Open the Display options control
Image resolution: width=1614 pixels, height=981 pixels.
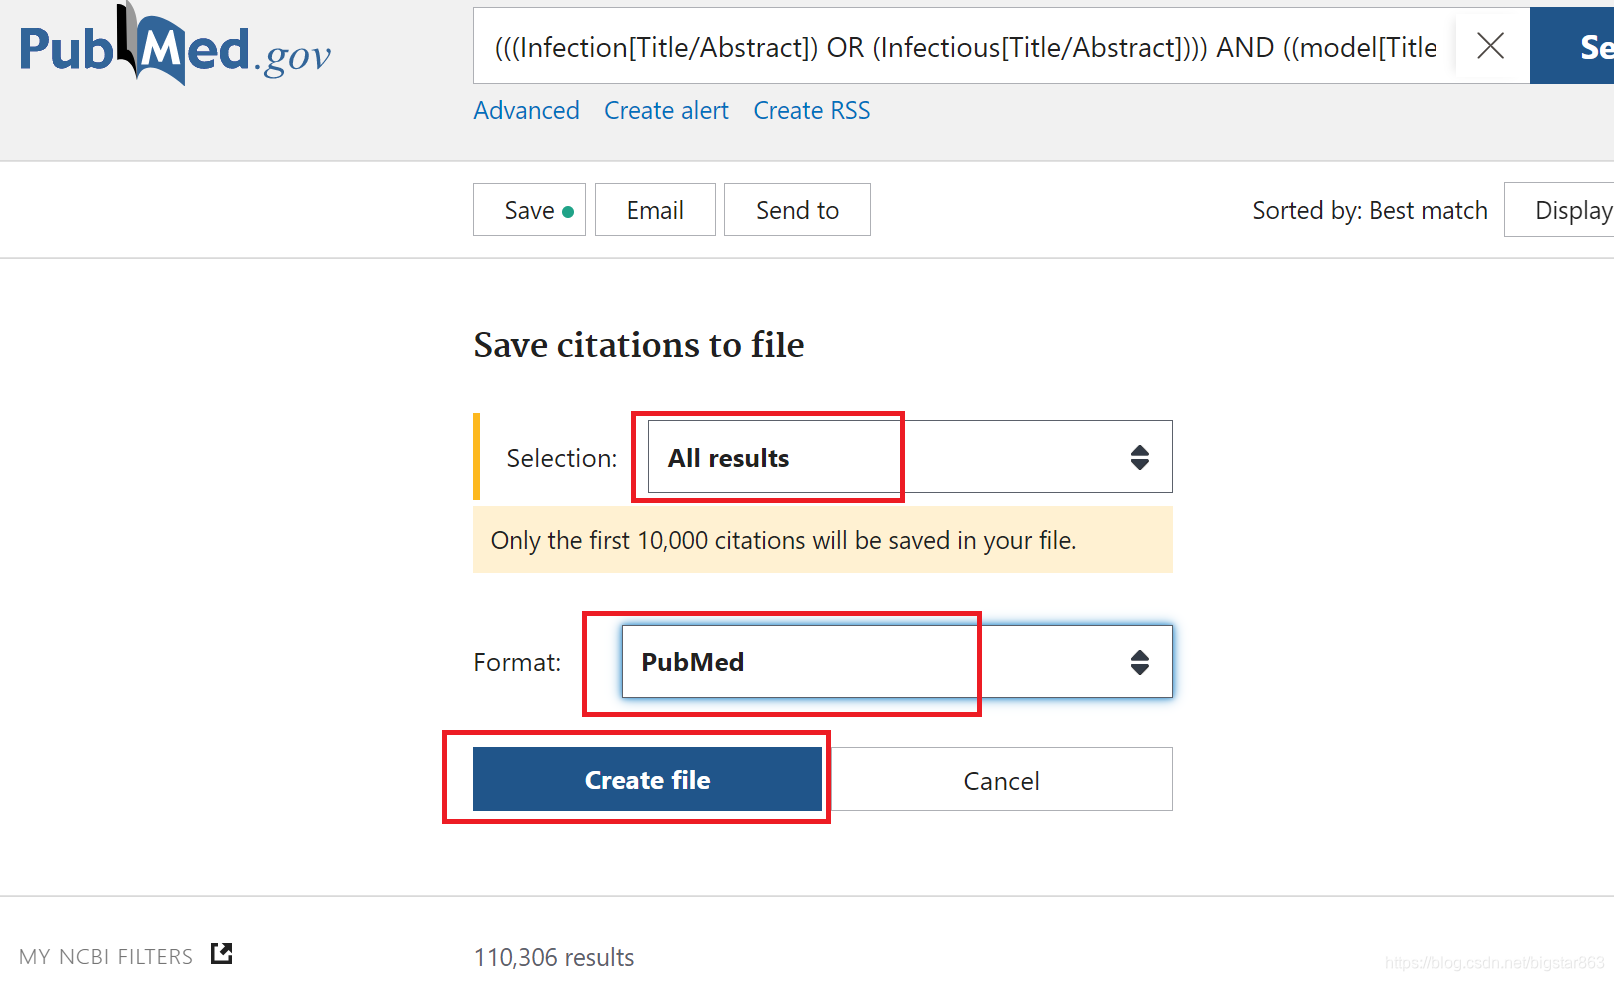tap(1575, 210)
